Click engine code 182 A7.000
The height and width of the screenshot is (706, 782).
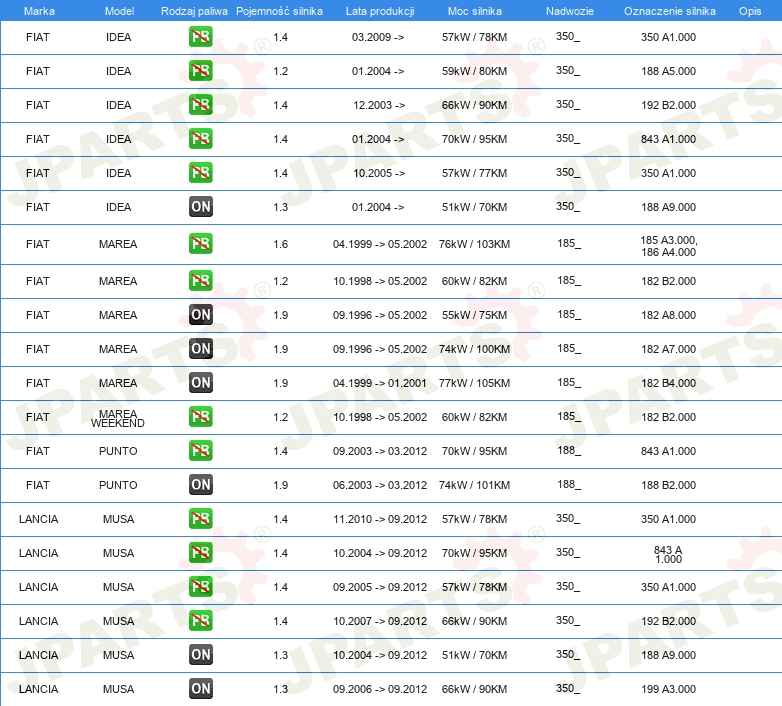coord(668,349)
